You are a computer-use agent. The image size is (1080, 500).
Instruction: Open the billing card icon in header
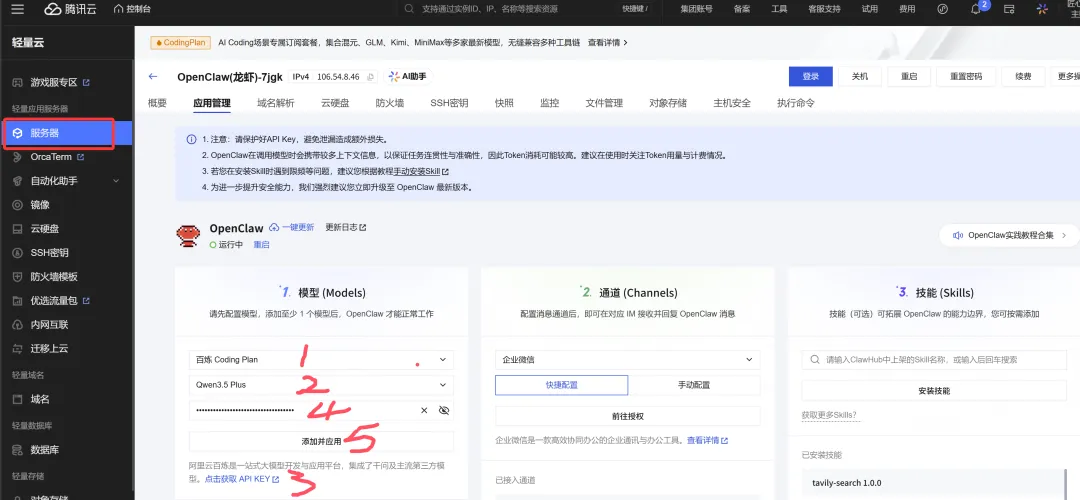(x=1009, y=9)
